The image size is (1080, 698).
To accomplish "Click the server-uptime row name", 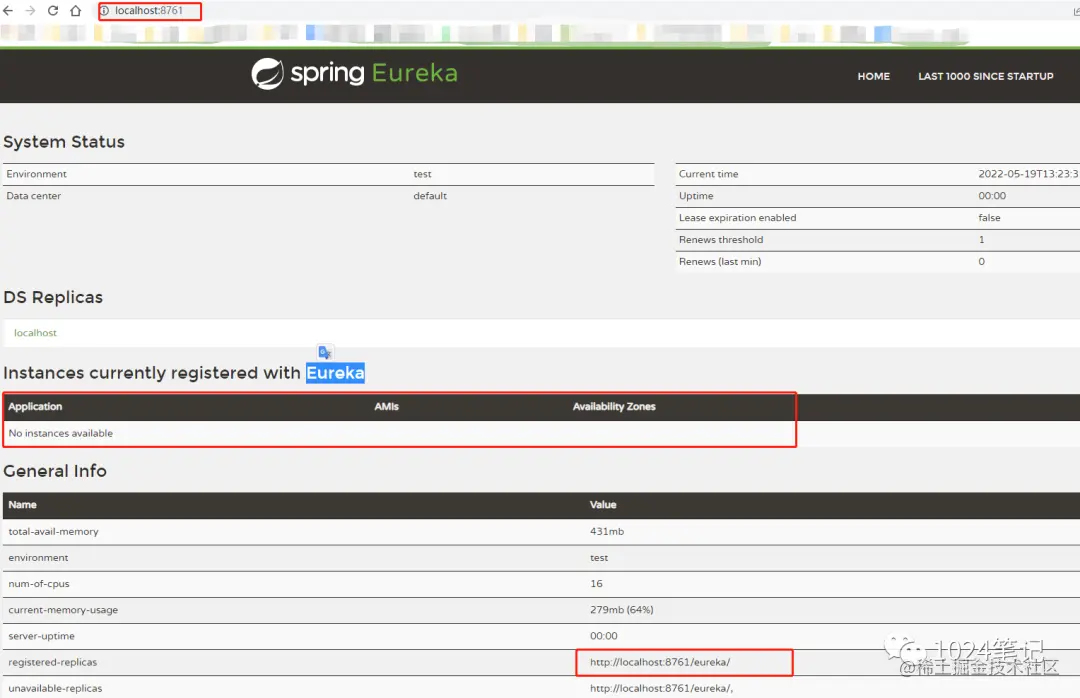I will click(41, 636).
